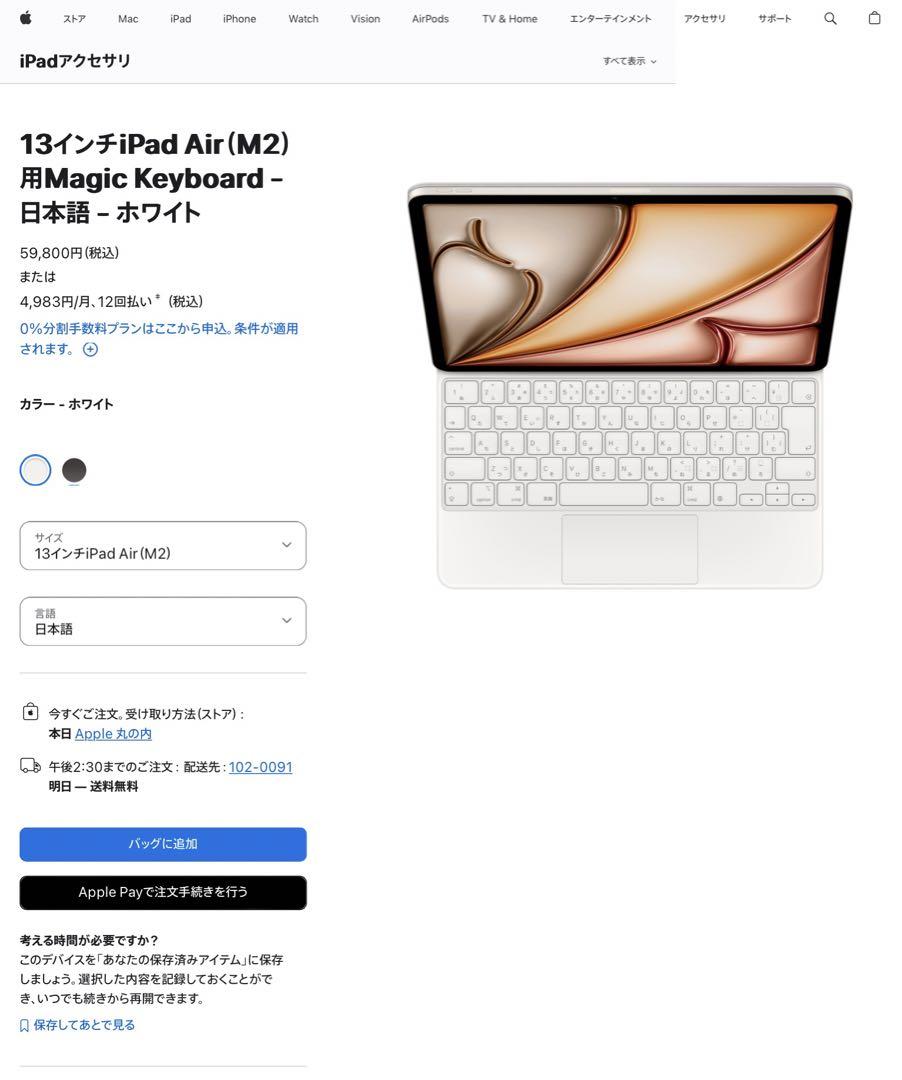Open the 言語 dropdown
This screenshot has height=1080, width=902.
(163, 621)
